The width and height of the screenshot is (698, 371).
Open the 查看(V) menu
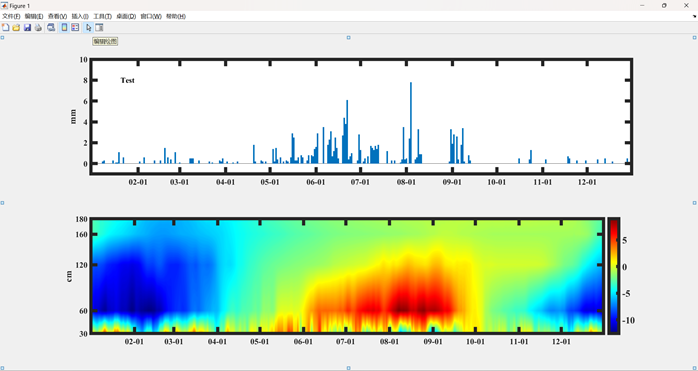coord(57,16)
